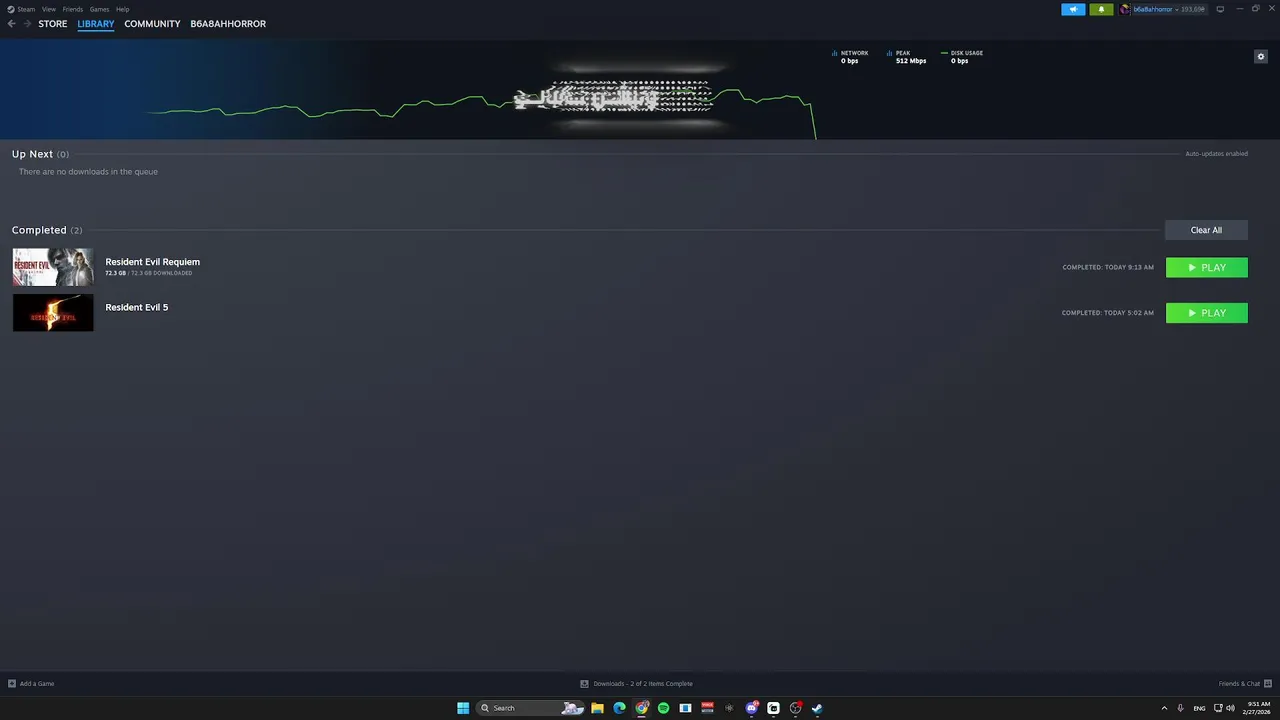Screen dimensions: 1280x720
Task: Show hidden tray icons chevron
Action: tap(1164, 708)
